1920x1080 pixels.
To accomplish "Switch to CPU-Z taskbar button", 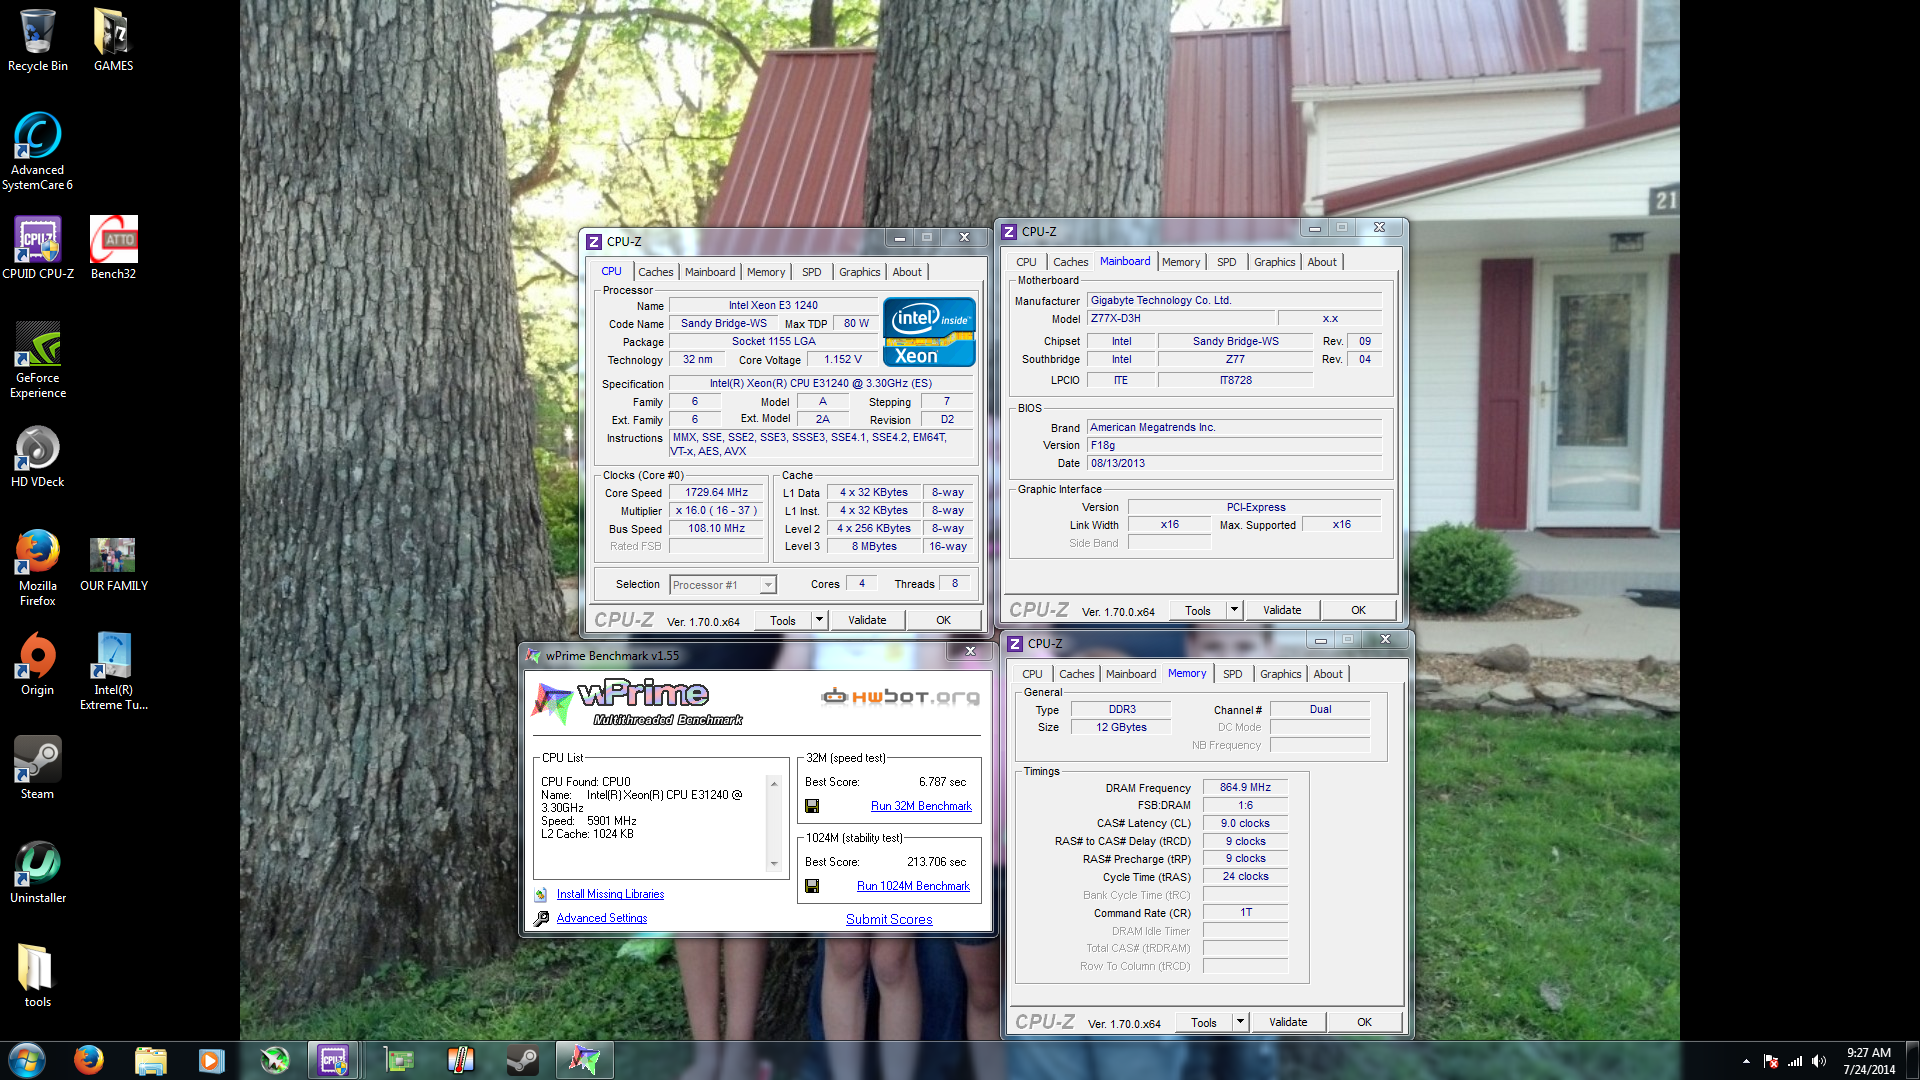I will point(333,1060).
